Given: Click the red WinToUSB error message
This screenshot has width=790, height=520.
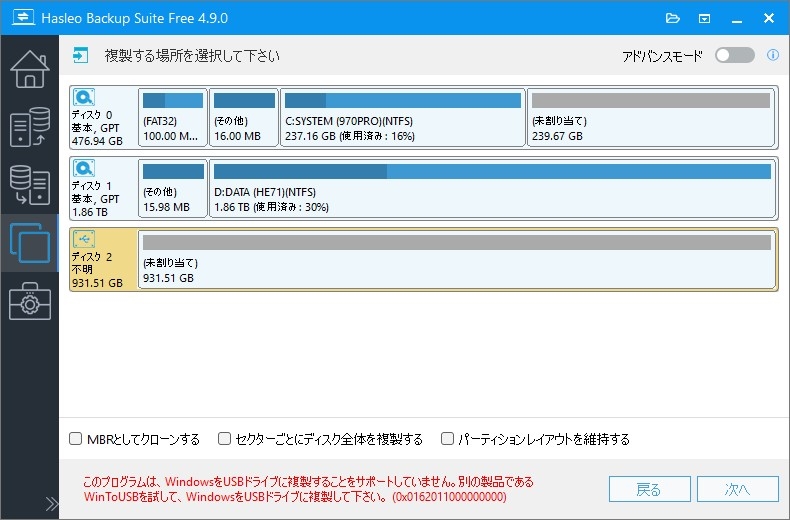Looking at the screenshot, I should tap(308, 489).
